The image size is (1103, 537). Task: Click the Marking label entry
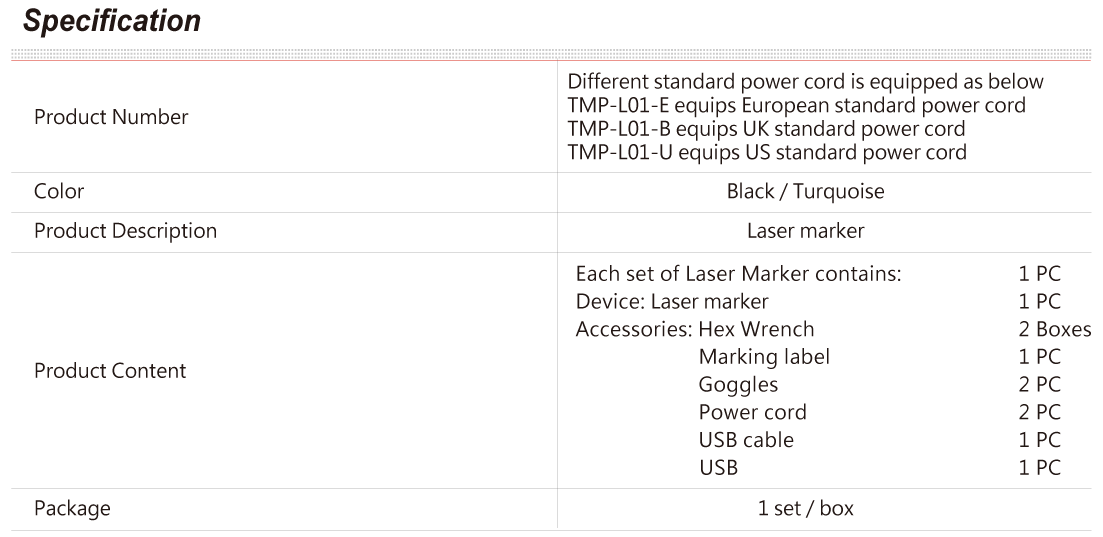coord(765,357)
